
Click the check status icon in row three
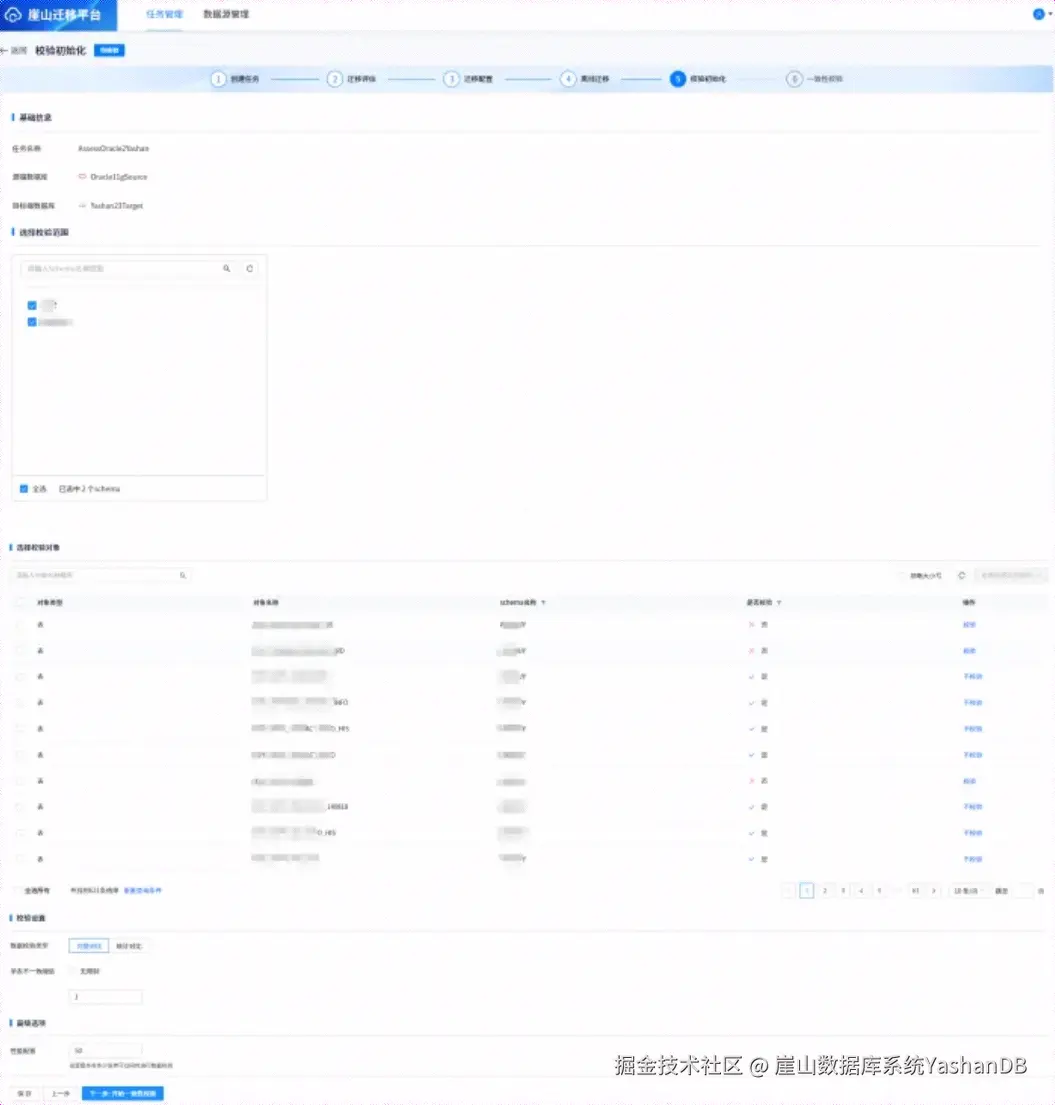click(751, 677)
